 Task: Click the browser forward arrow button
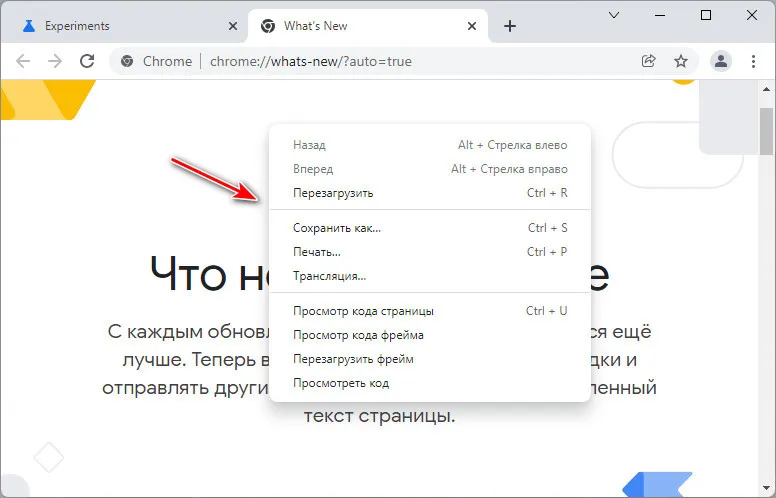pyautogui.click(x=55, y=61)
